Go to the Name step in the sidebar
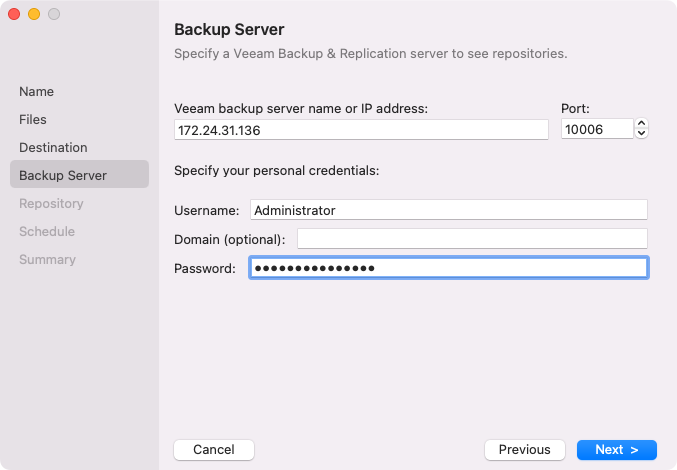Image resolution: width=677 pixels, height=470 pixels. click(x=37, y=91)
